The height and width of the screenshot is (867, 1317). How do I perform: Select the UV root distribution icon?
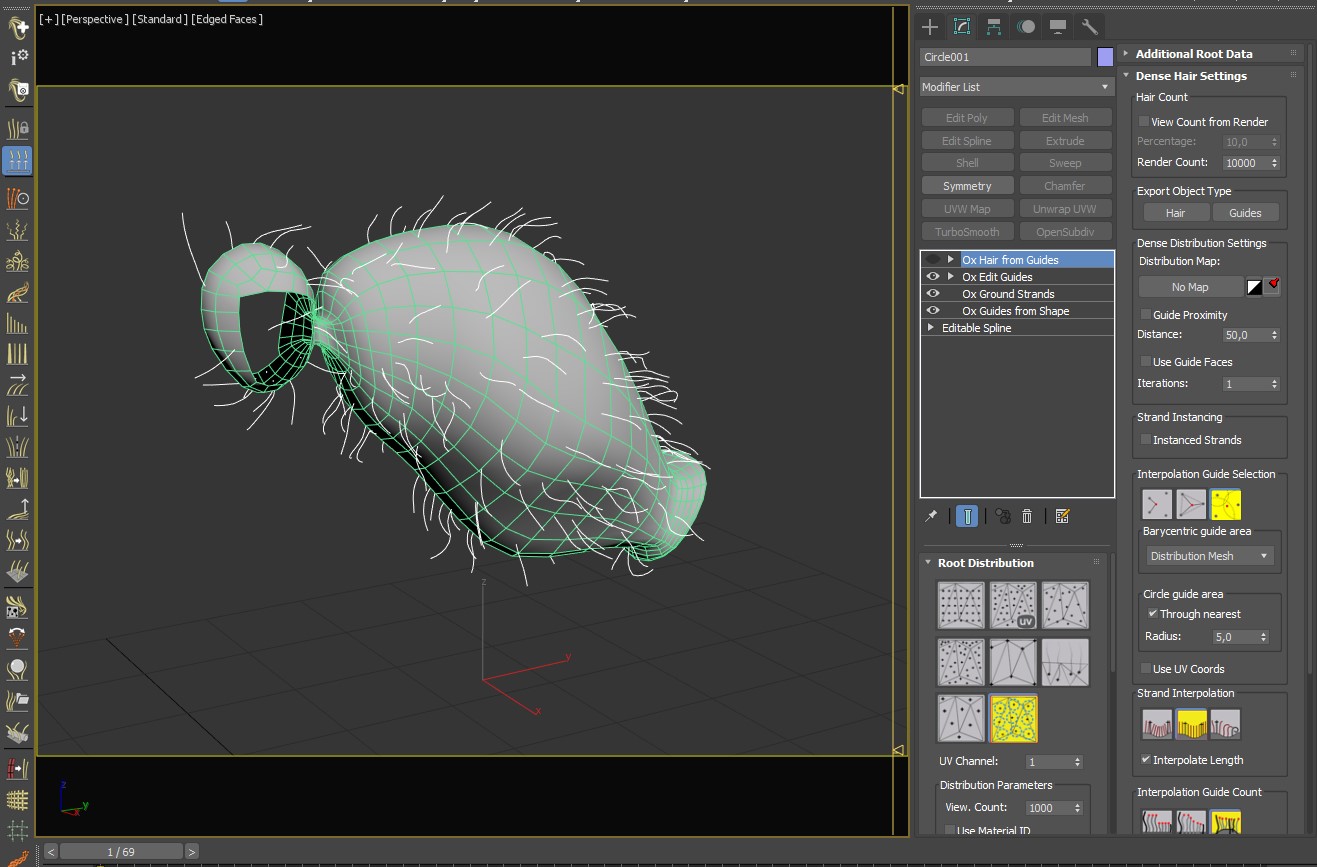tap(1013, 606)
